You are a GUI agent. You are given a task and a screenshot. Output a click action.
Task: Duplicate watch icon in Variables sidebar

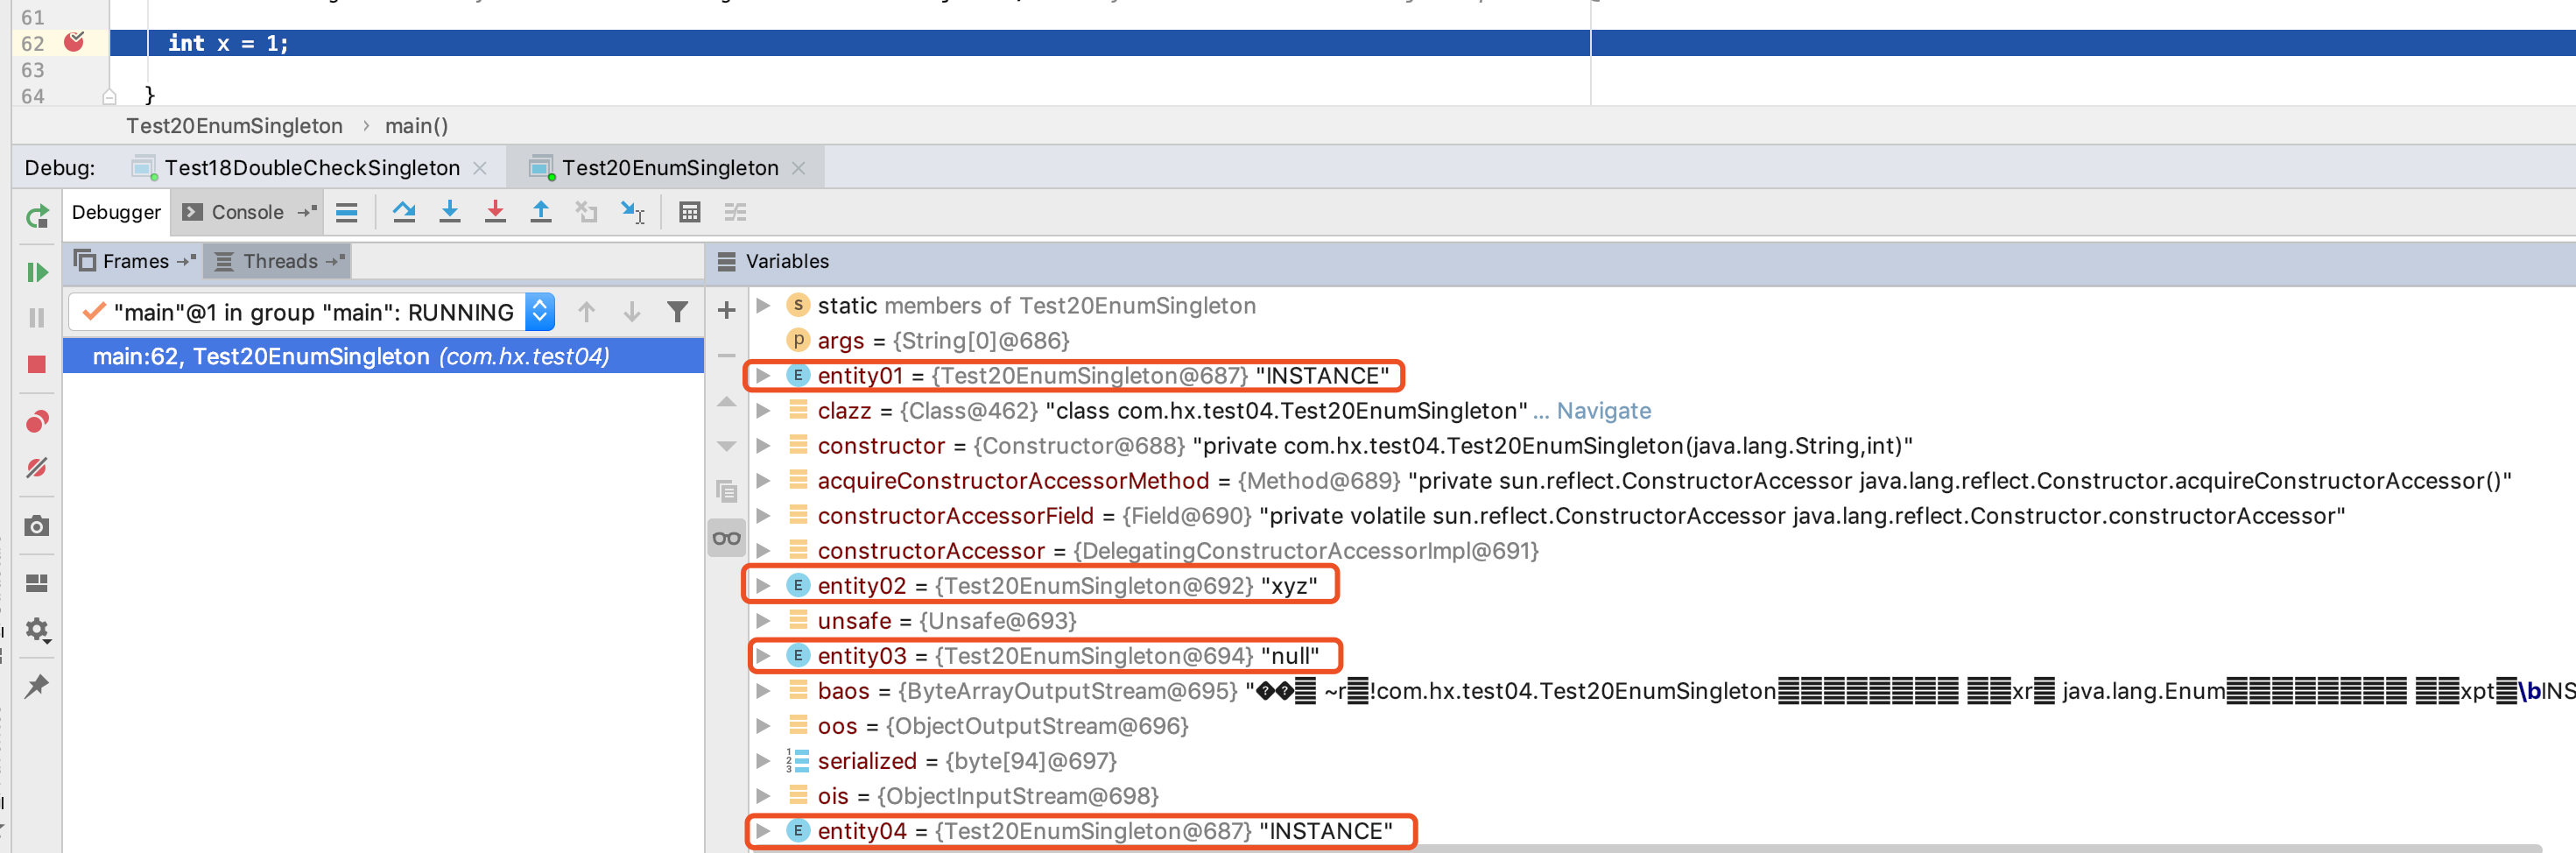[x=727, y=491]
